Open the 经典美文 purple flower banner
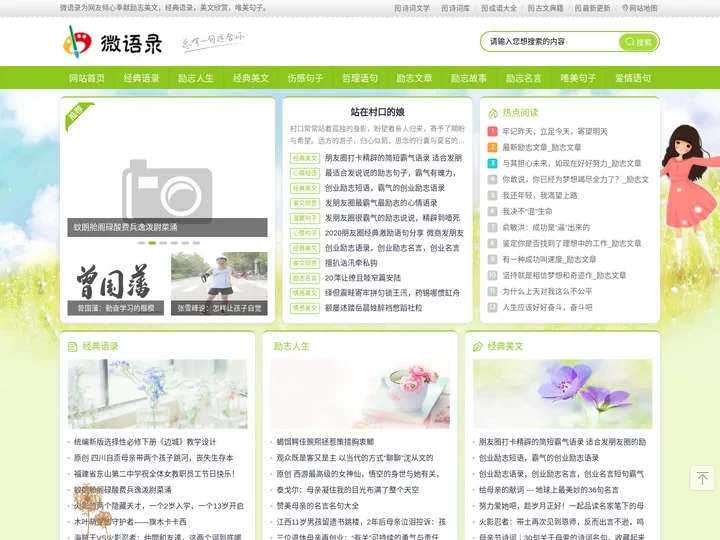Screen dimensions: 720x540 tap(562, 394)
